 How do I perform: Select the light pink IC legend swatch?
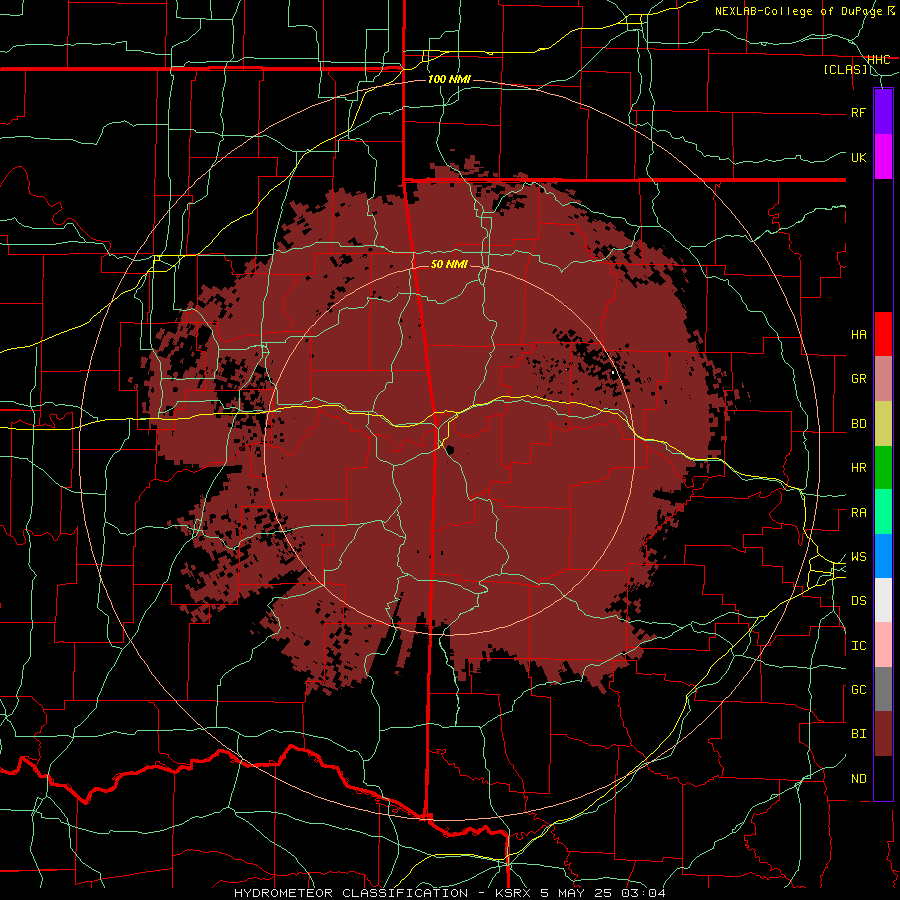point(883,645)
